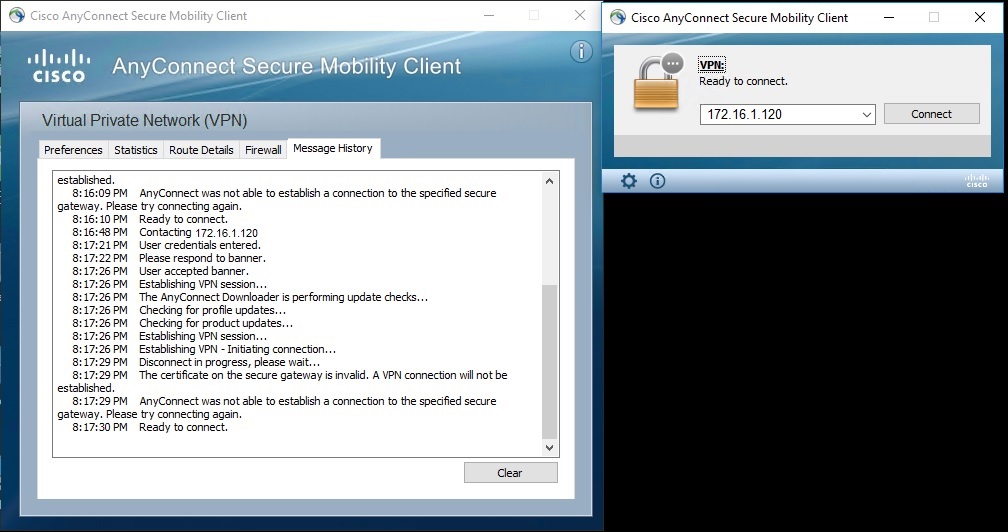
Task: Clear the message history log
Action: click(x=510, y=473)
